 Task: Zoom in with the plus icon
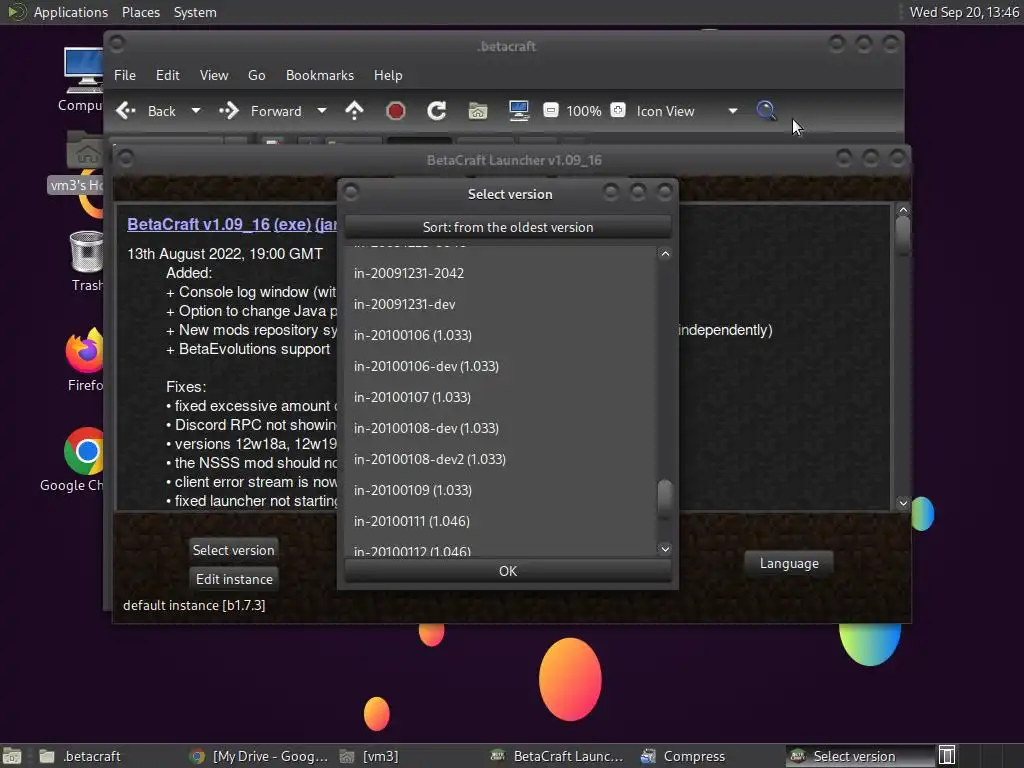click(x=617, y=110)
